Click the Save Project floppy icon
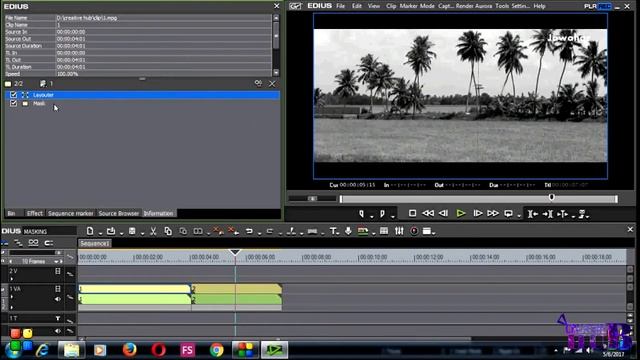This screenshot has width=640, height=360. pyautogui.click(x=132, y=231)
